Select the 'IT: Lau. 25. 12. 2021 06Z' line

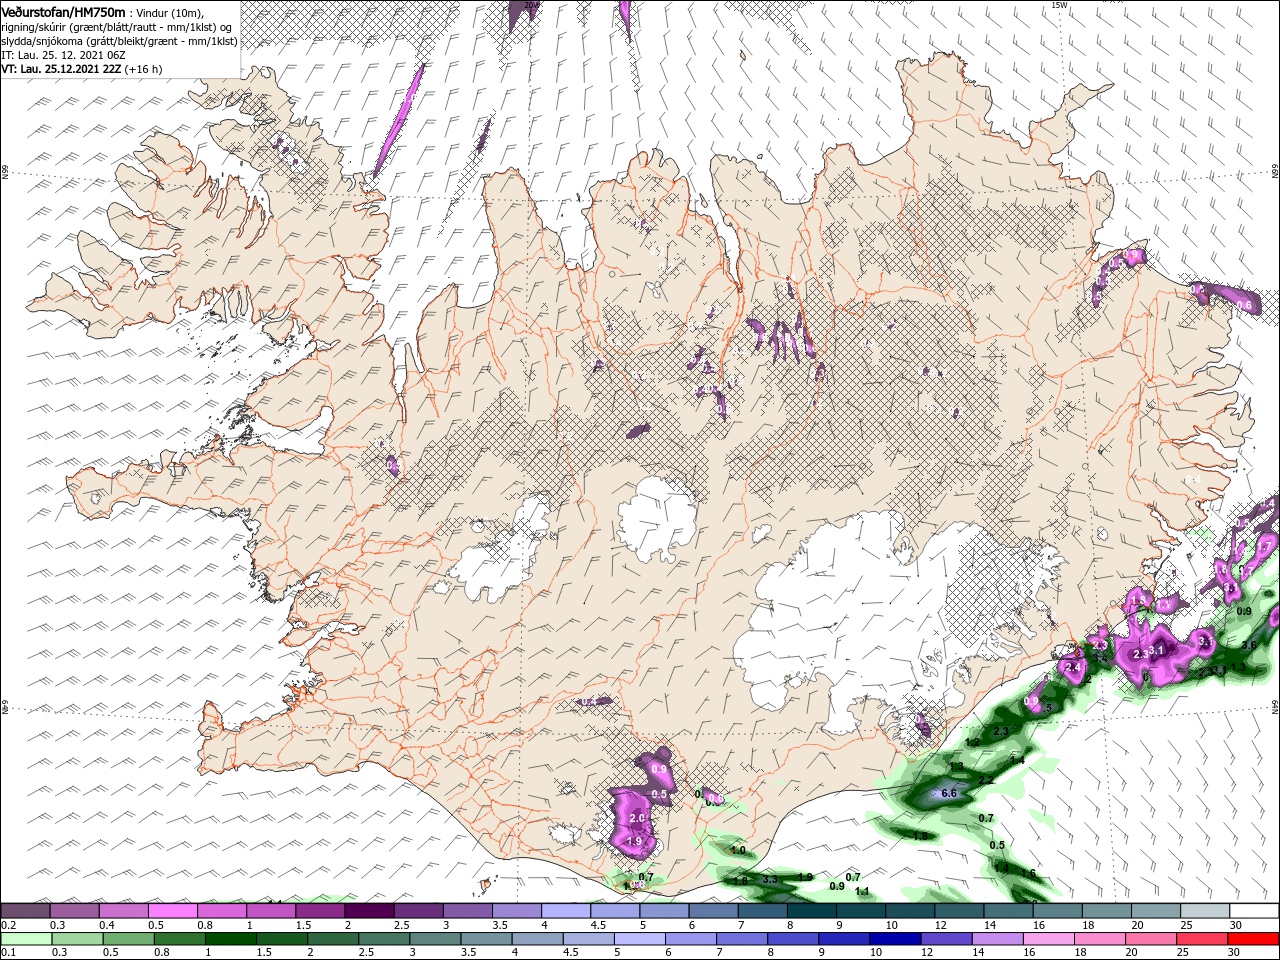coord(63,55)
